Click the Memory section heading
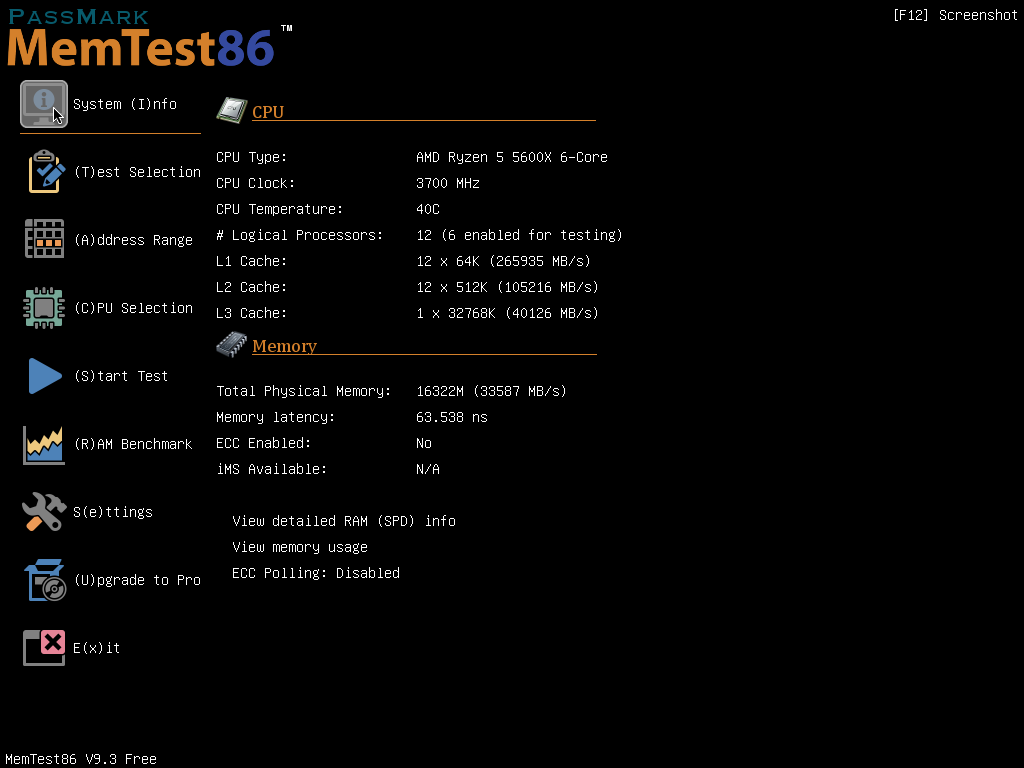Screen dimensions: 1024x768 click(x=285, y=346)
